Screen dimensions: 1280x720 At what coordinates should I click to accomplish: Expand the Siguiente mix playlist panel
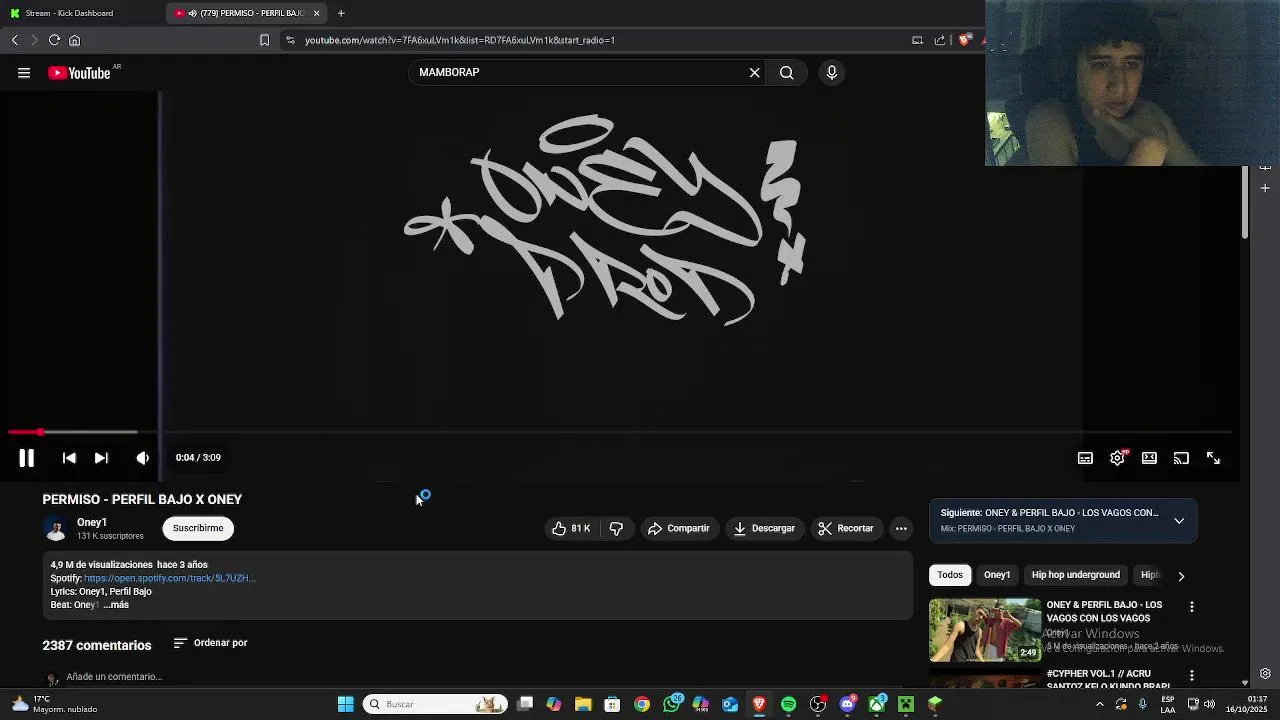[x=1179, y=521]
